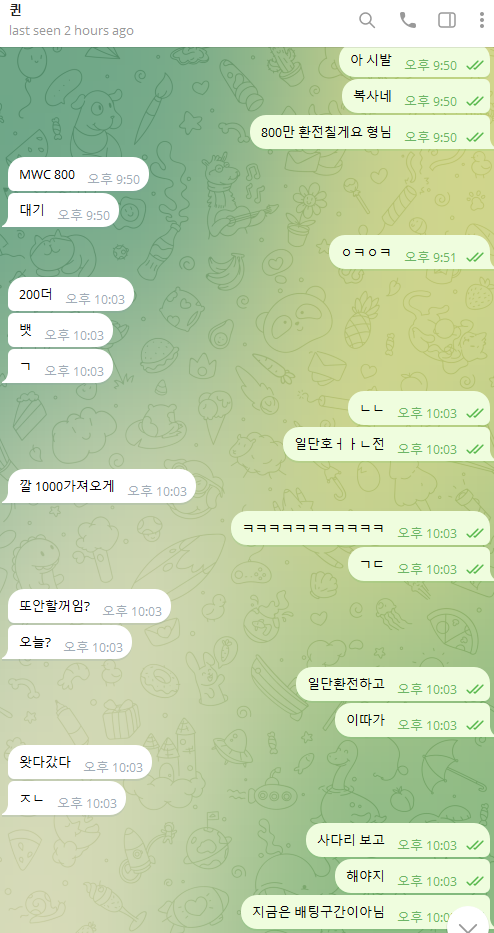Viewport: 494px width, 933px height.
Task: Click the '대기' message bubble
Action: coord(63,210)
